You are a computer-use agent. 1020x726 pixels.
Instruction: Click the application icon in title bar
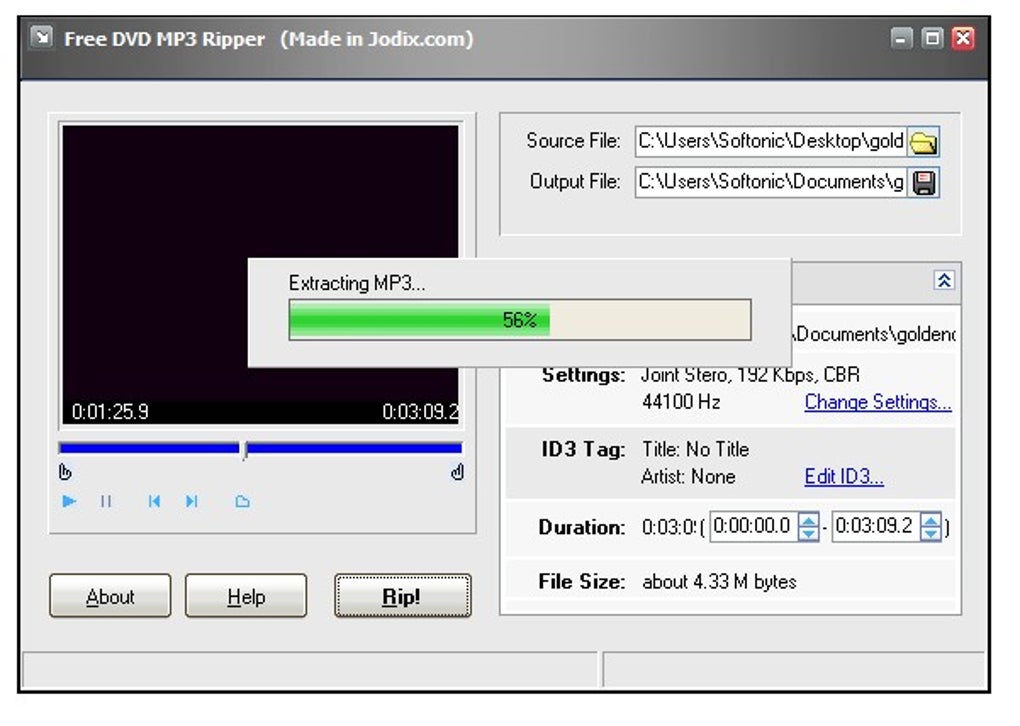[x=41, y=37]
